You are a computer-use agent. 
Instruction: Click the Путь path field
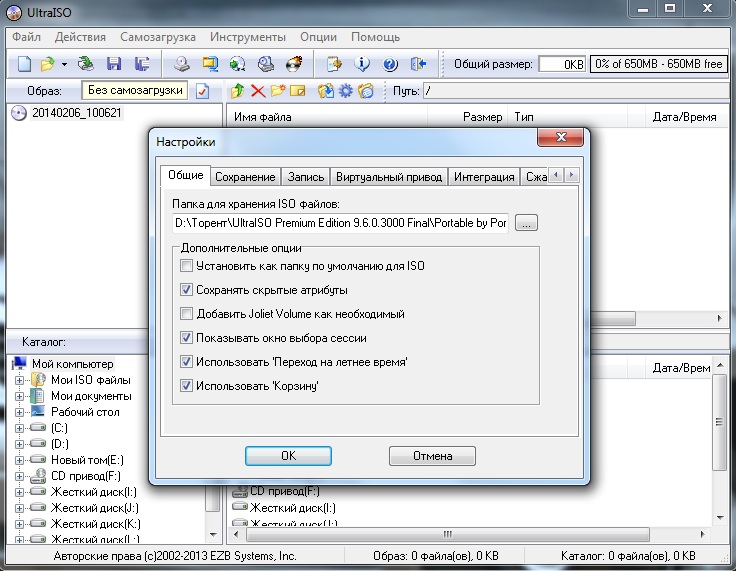click(x=577, y=91)
